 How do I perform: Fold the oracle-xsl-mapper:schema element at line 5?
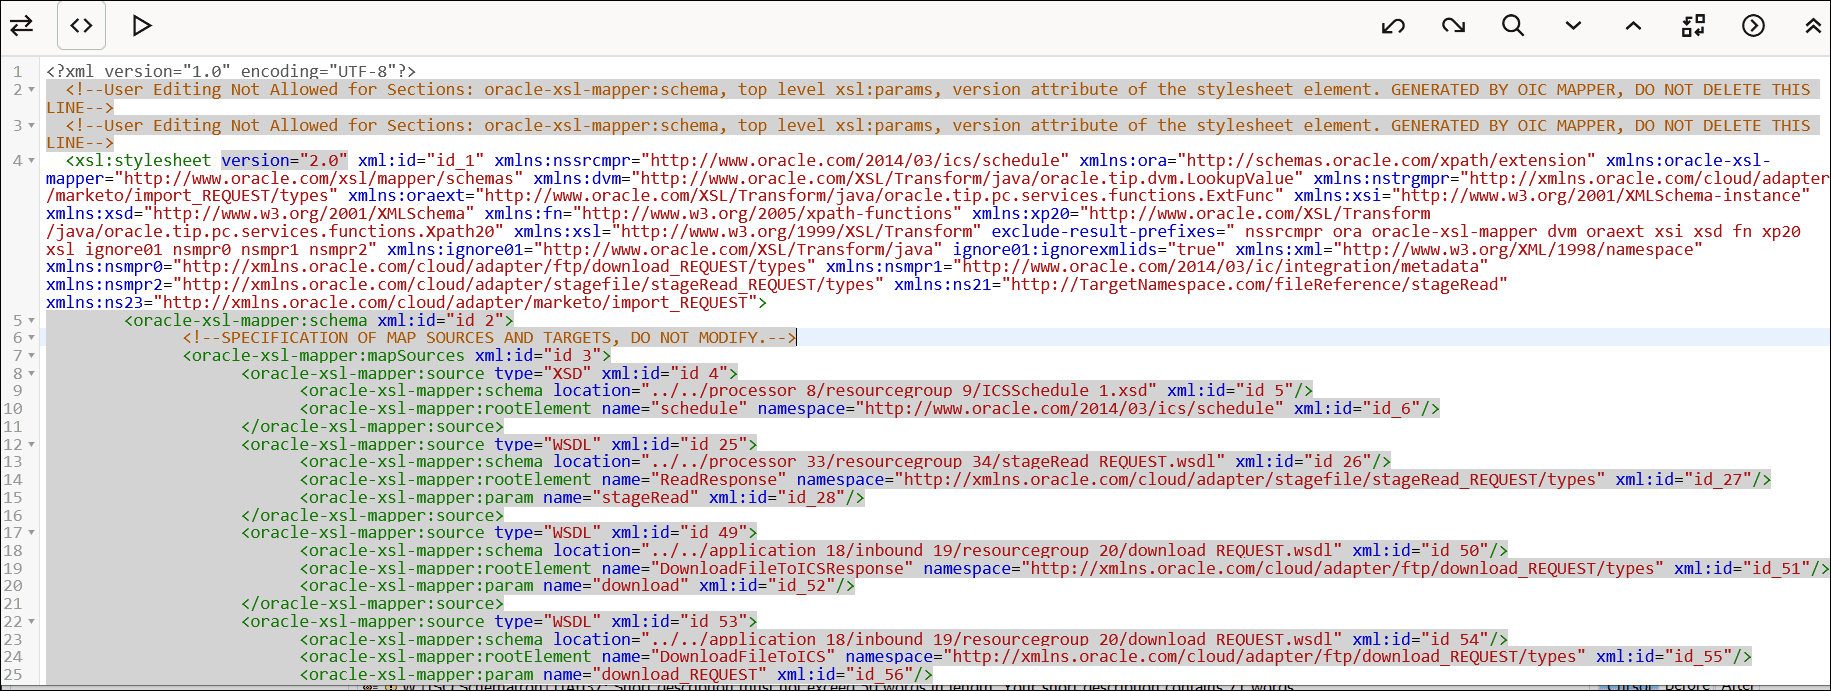click(x=32, y=321)
